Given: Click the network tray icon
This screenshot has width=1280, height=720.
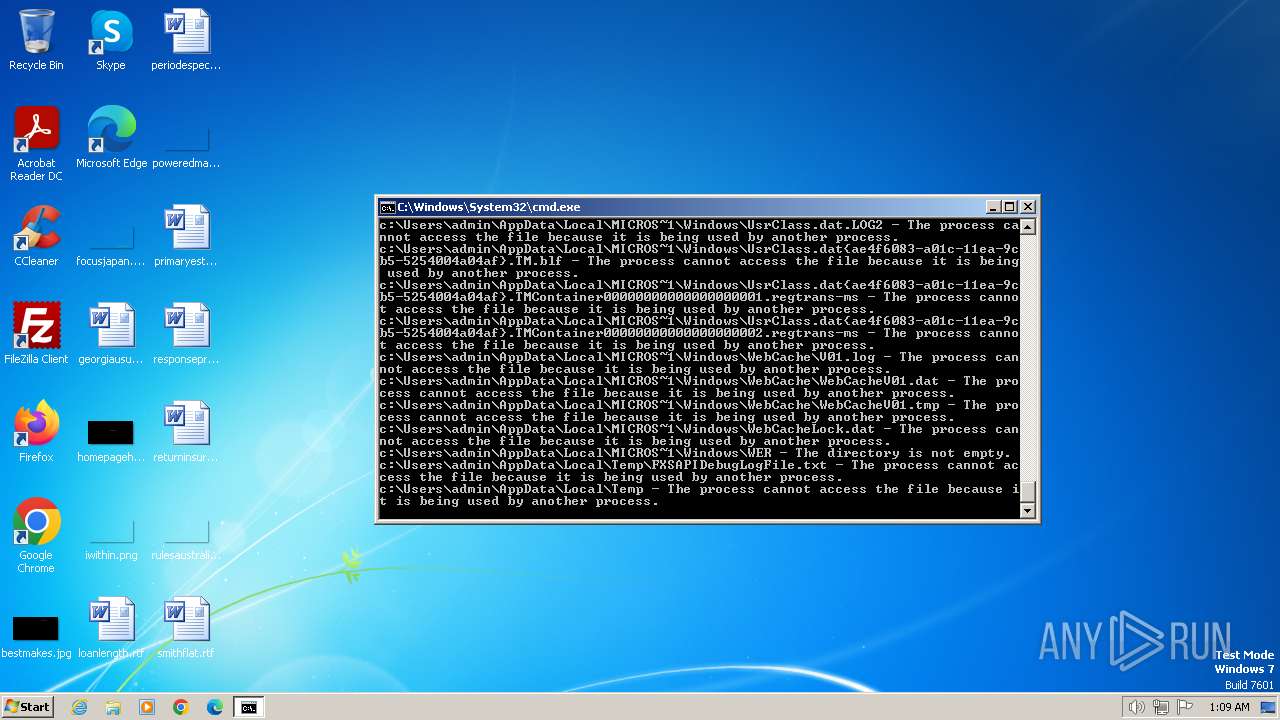Looking at the screenshot, I should (x=1161, y=707).
